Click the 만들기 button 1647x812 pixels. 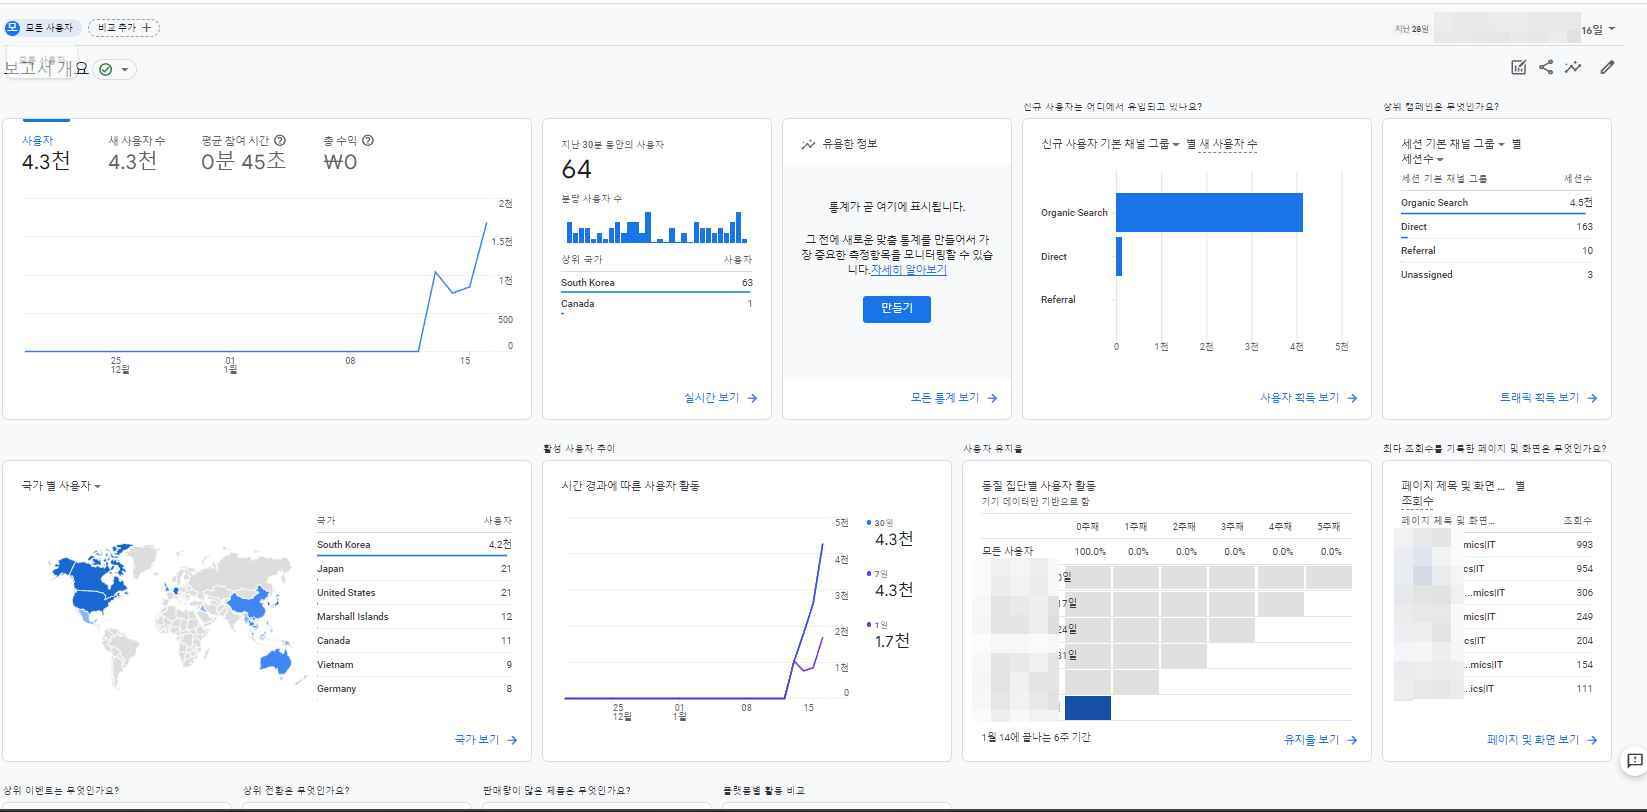(x=896, y=309)
